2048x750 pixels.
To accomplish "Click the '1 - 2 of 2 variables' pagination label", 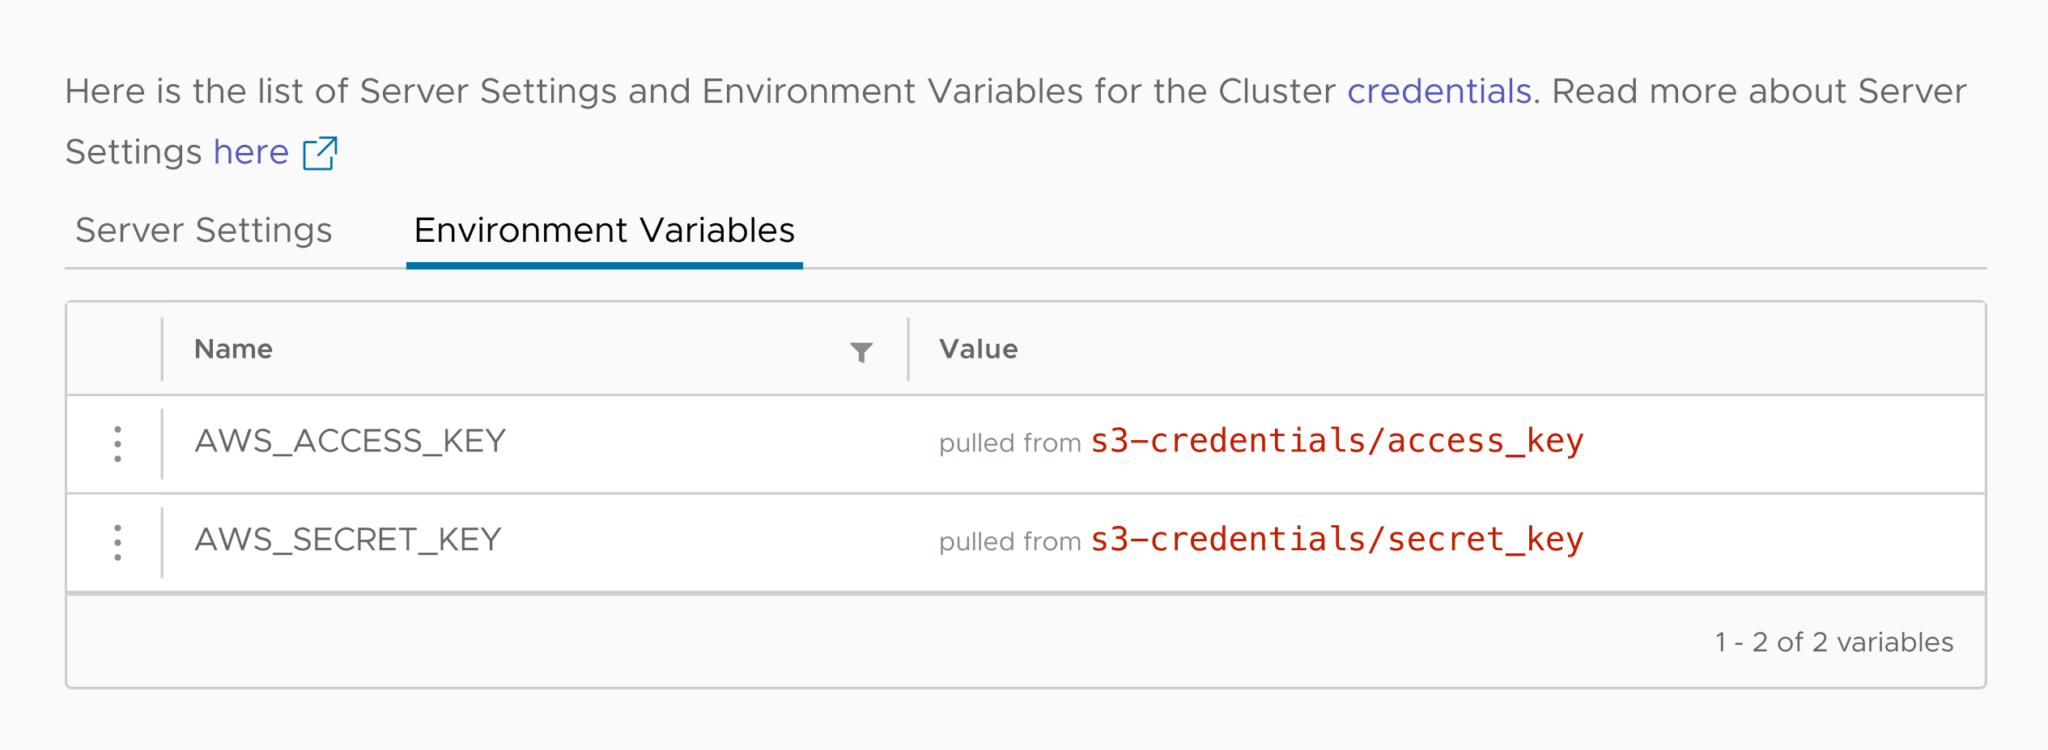I will [x=1835, y=642].
